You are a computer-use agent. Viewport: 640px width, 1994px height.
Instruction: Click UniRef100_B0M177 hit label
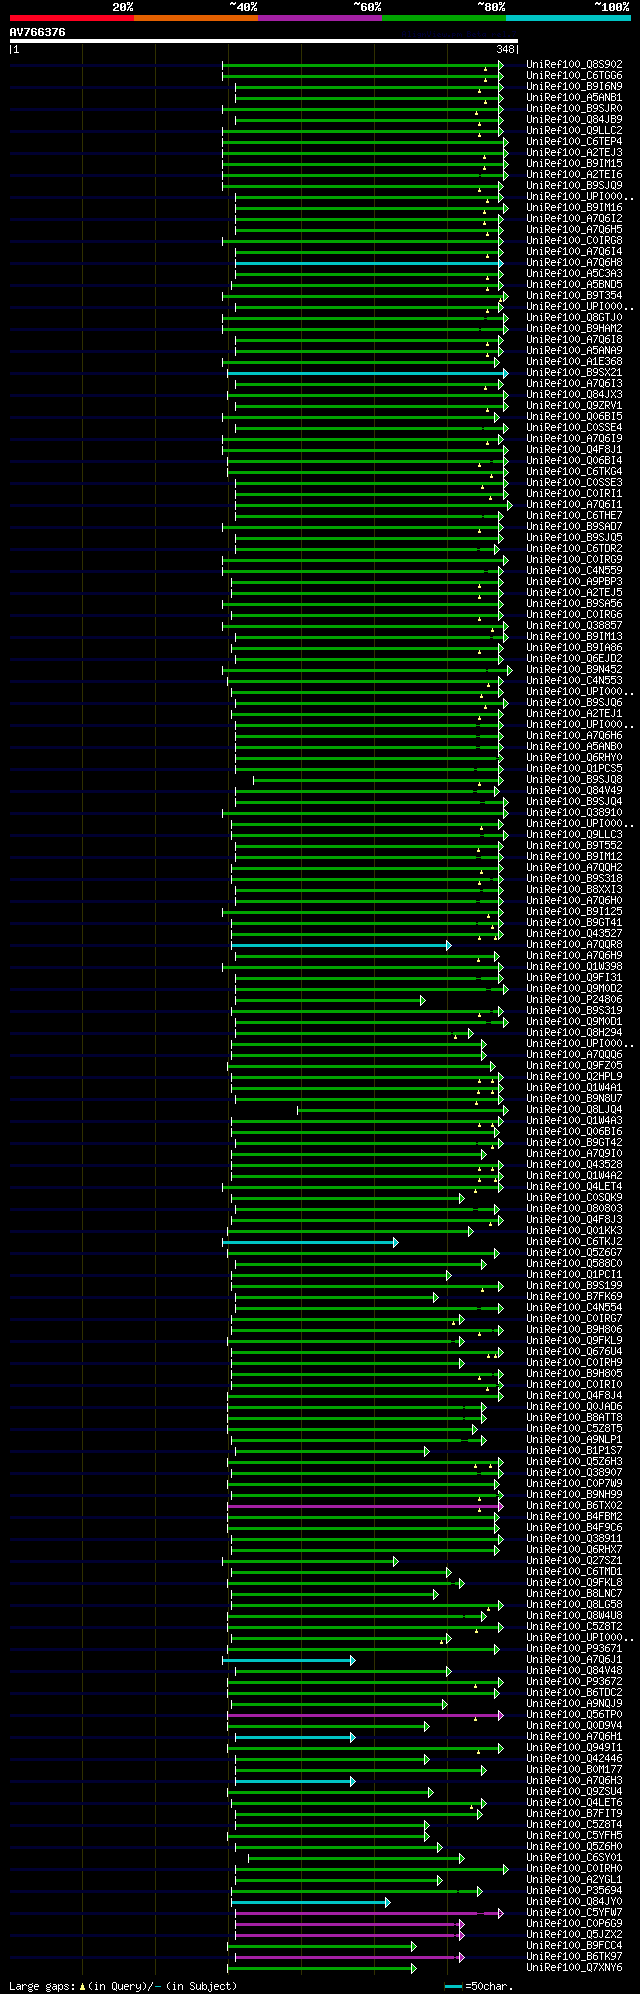574,1769
